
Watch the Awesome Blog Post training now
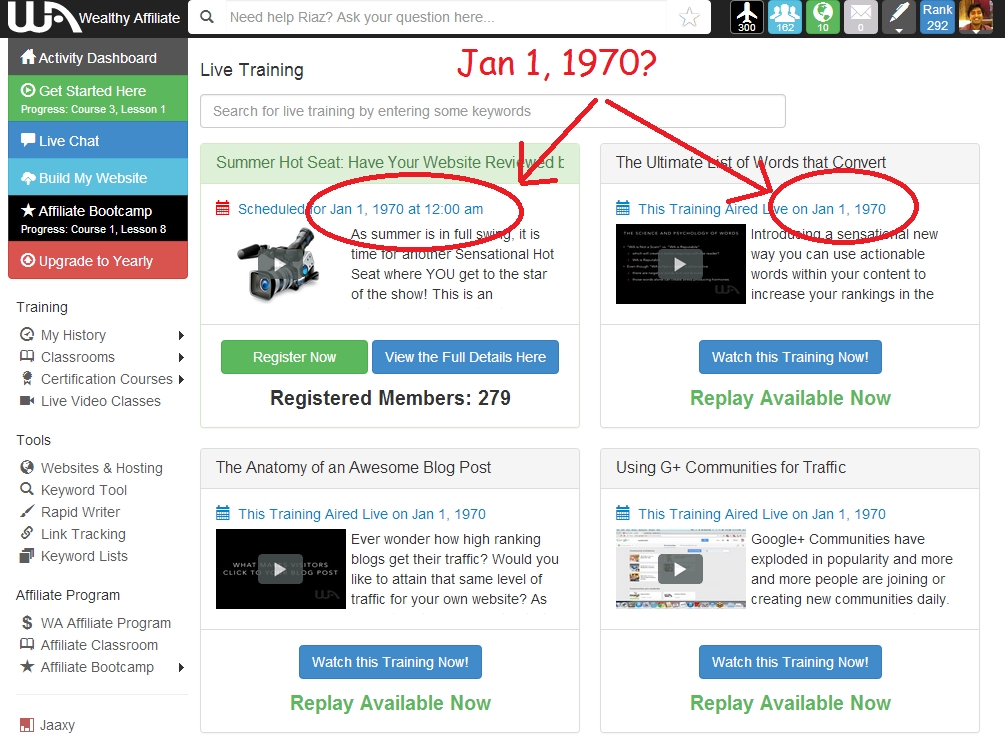point(390,662)
